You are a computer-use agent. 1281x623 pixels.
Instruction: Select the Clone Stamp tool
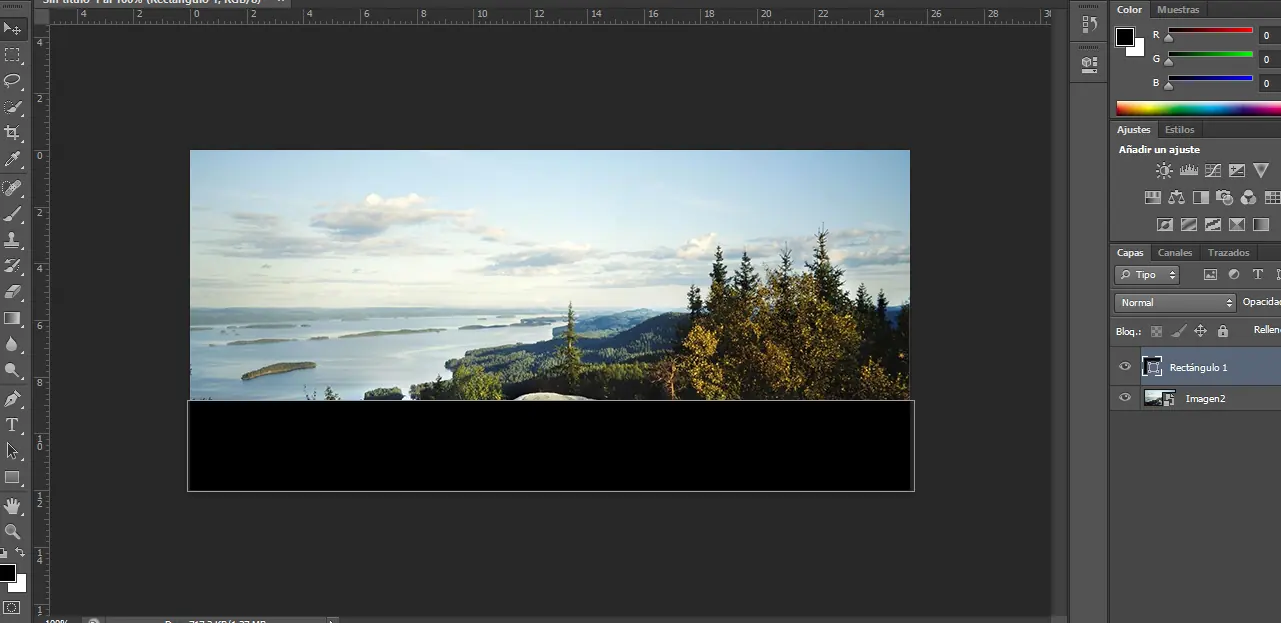point(12,240)
